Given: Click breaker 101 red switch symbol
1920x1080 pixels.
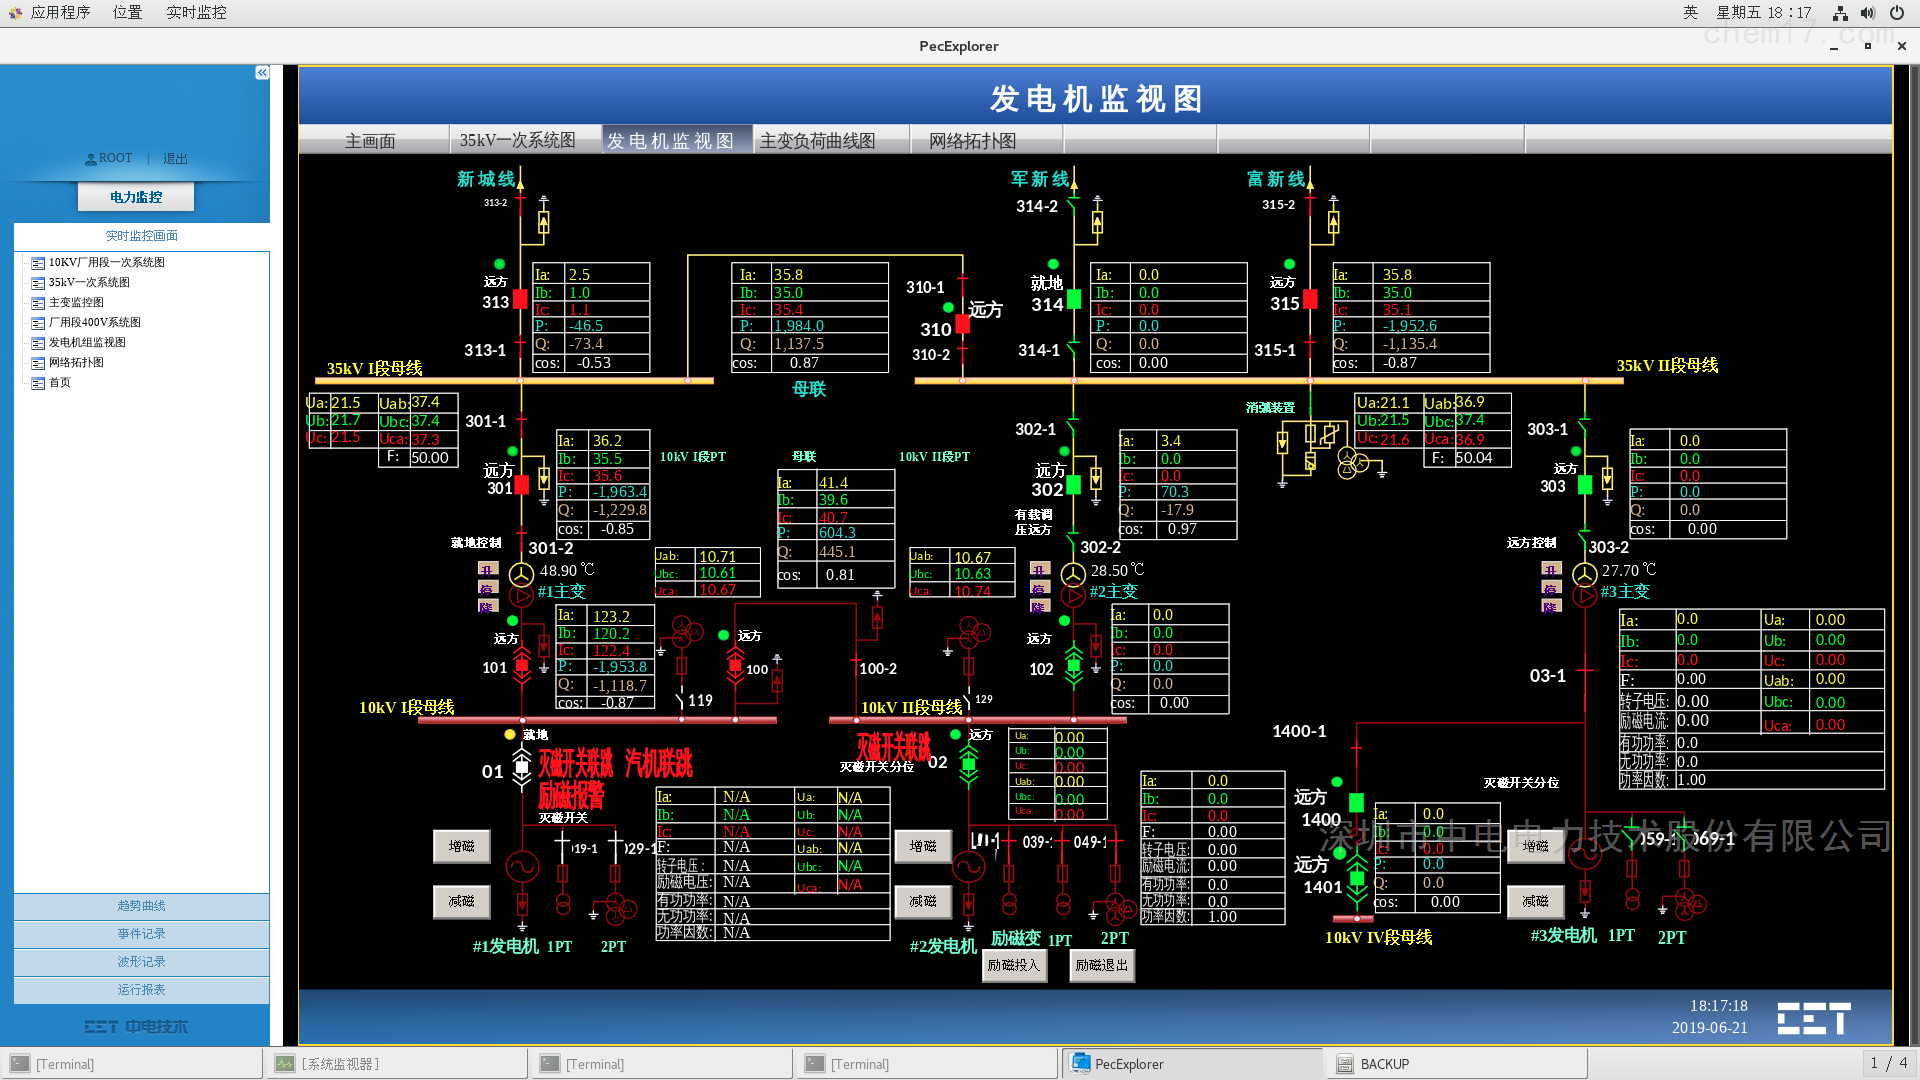Looking at the screenshot, I should (x=522, y=665).
